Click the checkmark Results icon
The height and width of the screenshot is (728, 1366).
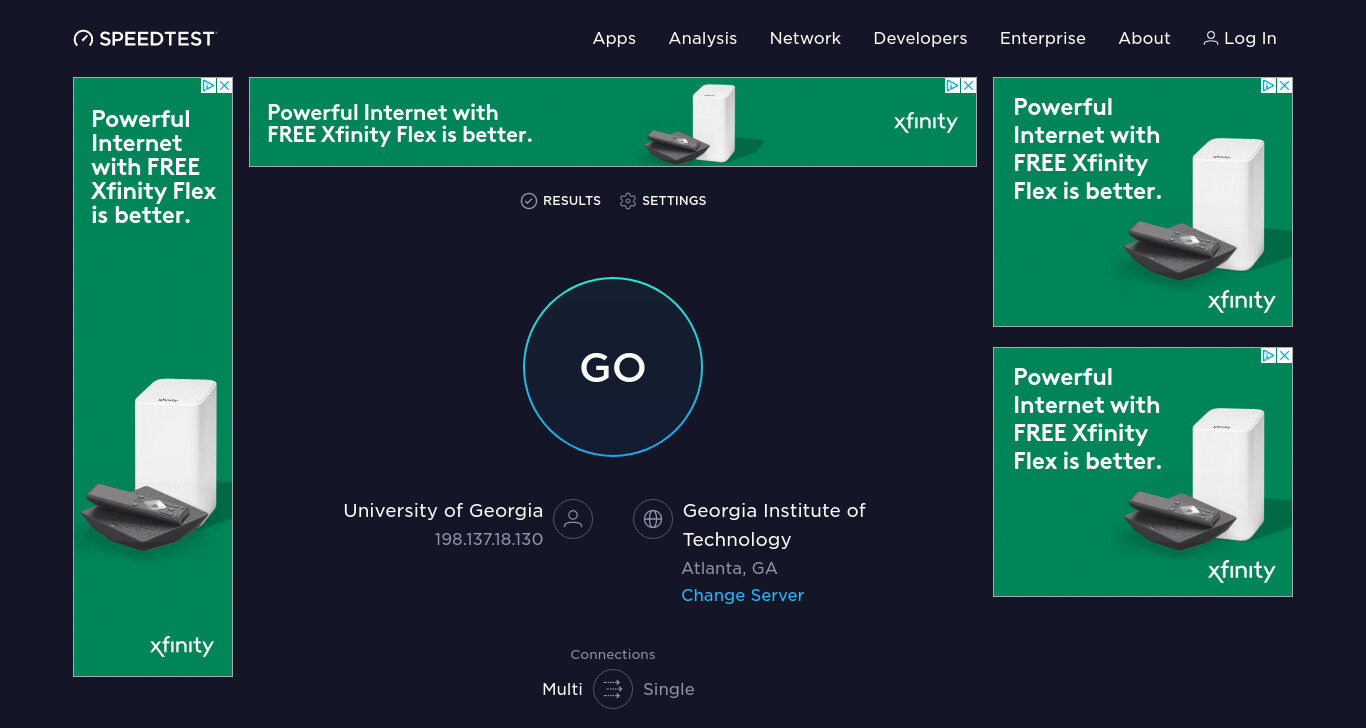(x=529, y=201)
